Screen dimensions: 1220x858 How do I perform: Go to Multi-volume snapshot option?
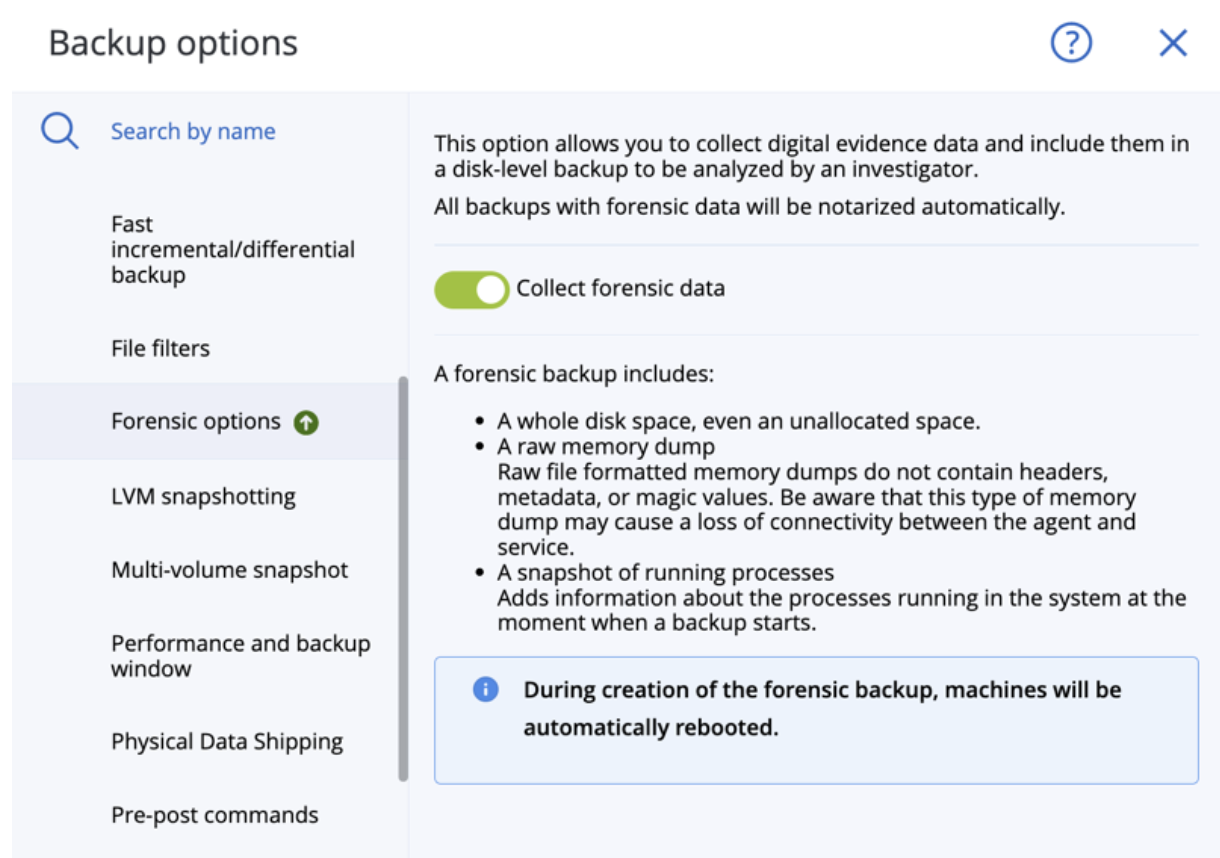(230, 570)
